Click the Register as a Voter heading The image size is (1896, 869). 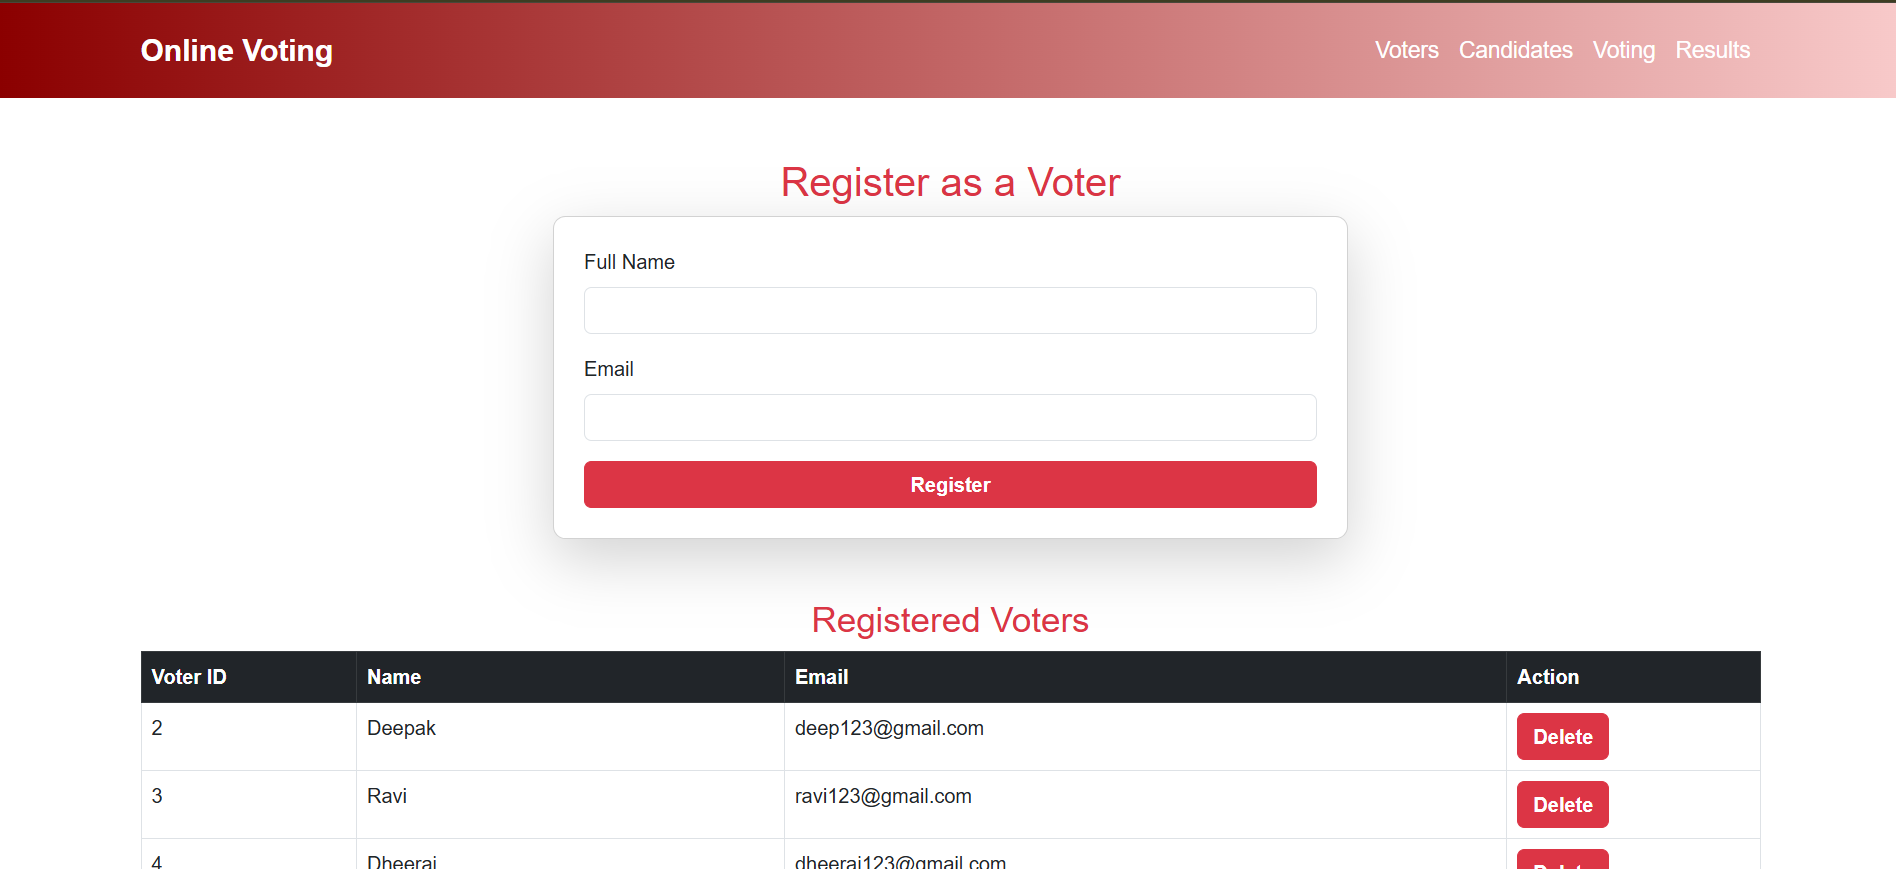(950, 182)
